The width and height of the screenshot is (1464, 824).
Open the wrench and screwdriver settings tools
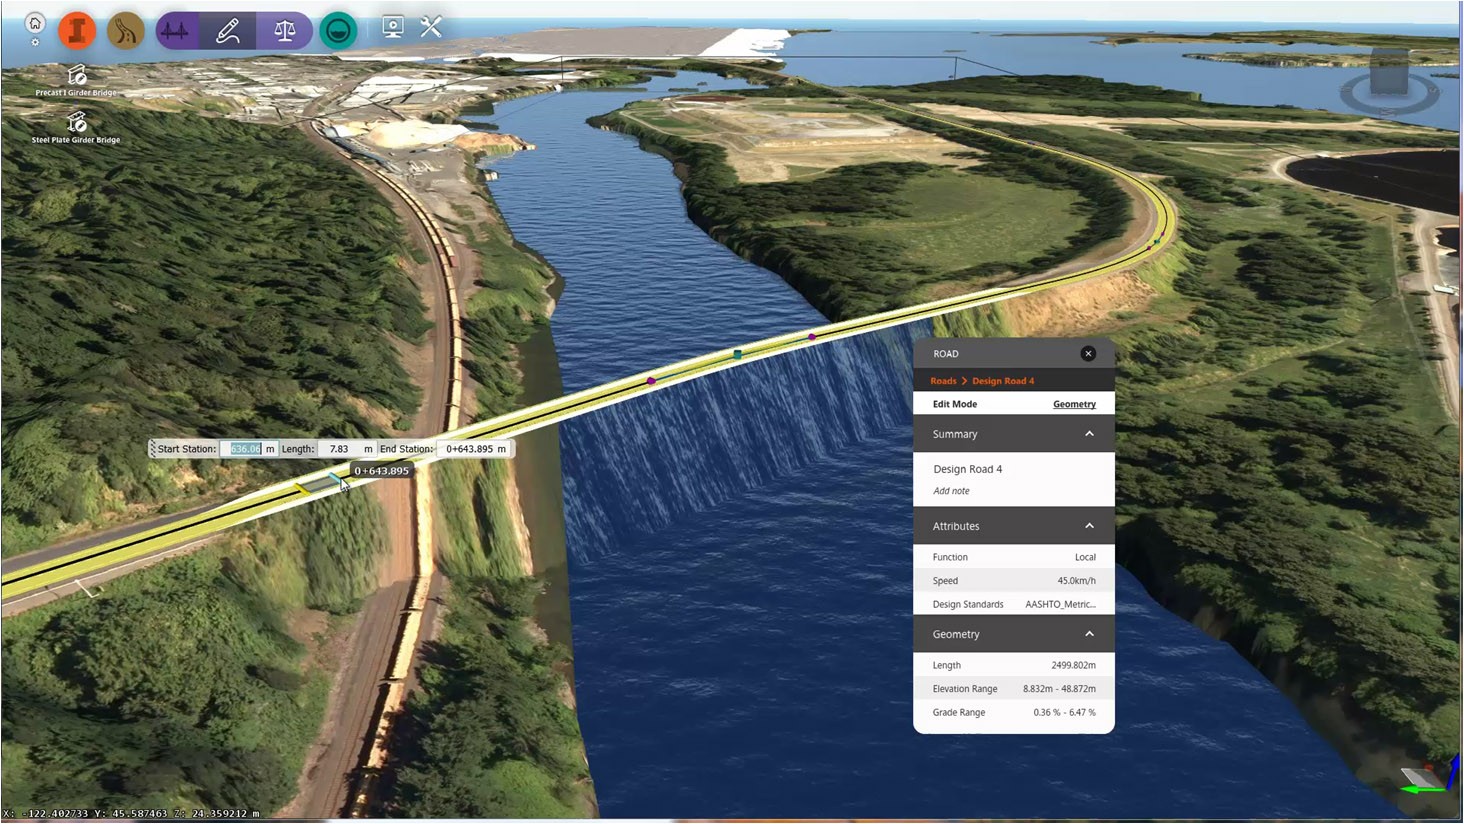pyautogui.click(x=431, y=27)
